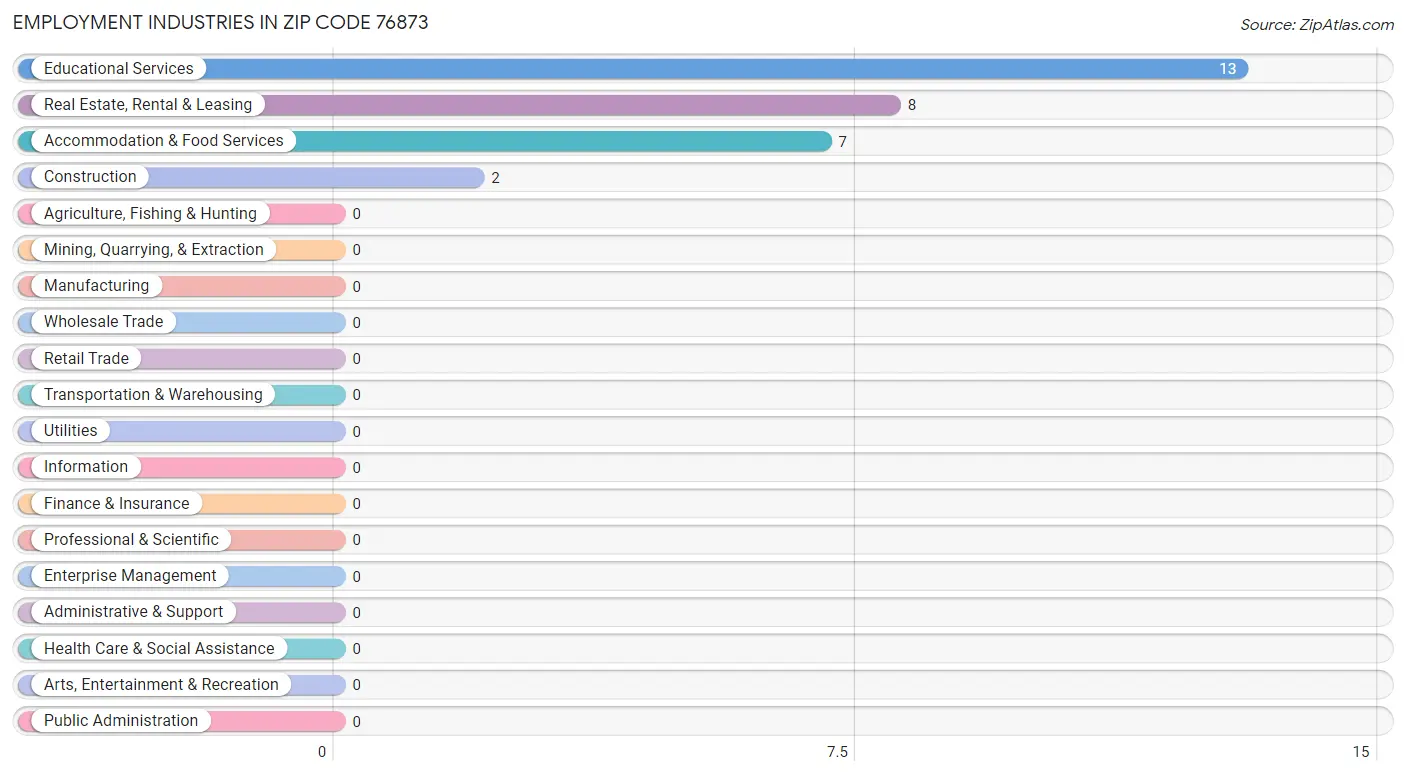Select the Wholesale Trade label
The height and width of the screenshot is (776, 1406).
pos(104,322)
